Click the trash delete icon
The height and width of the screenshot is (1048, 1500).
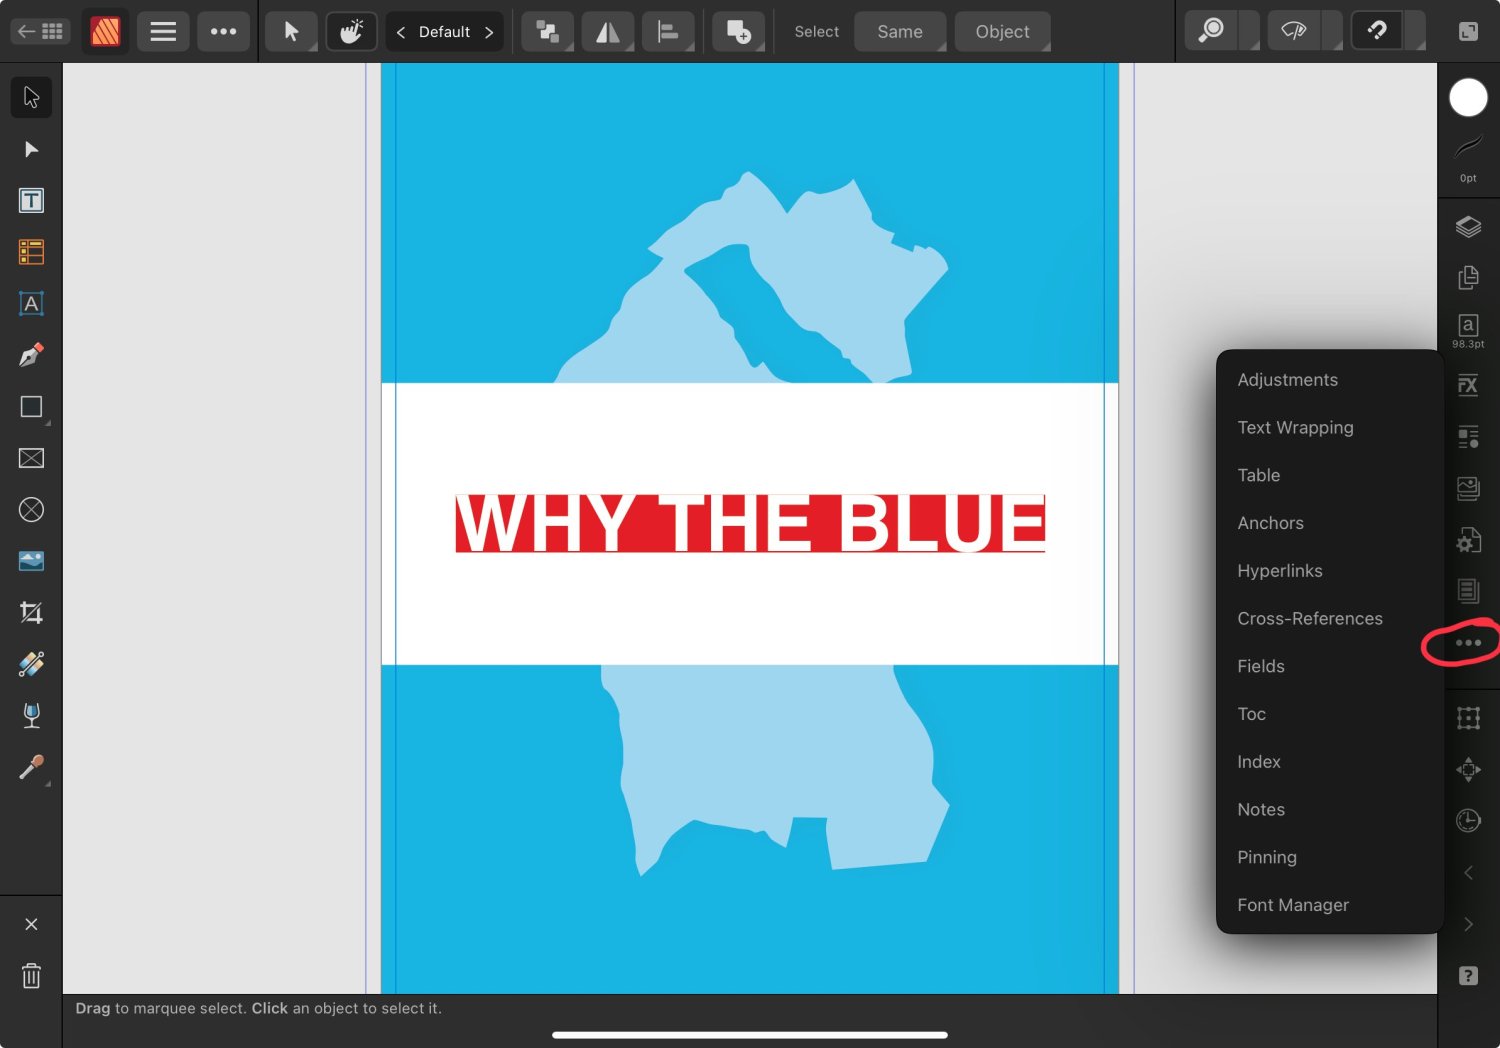tap(31, 976)
